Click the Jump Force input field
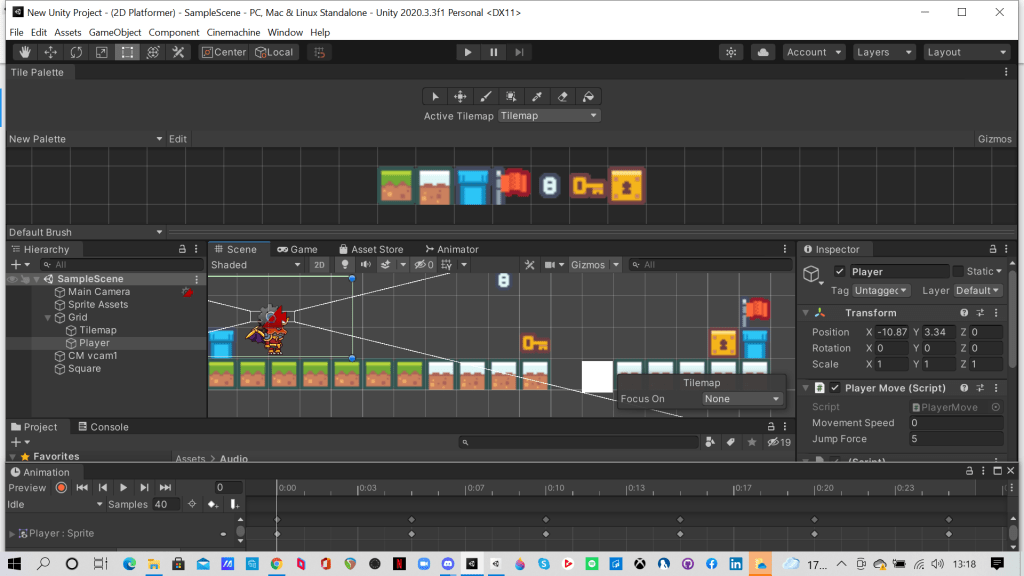This screenshot has height=576, width=1024. coord(955,439)
